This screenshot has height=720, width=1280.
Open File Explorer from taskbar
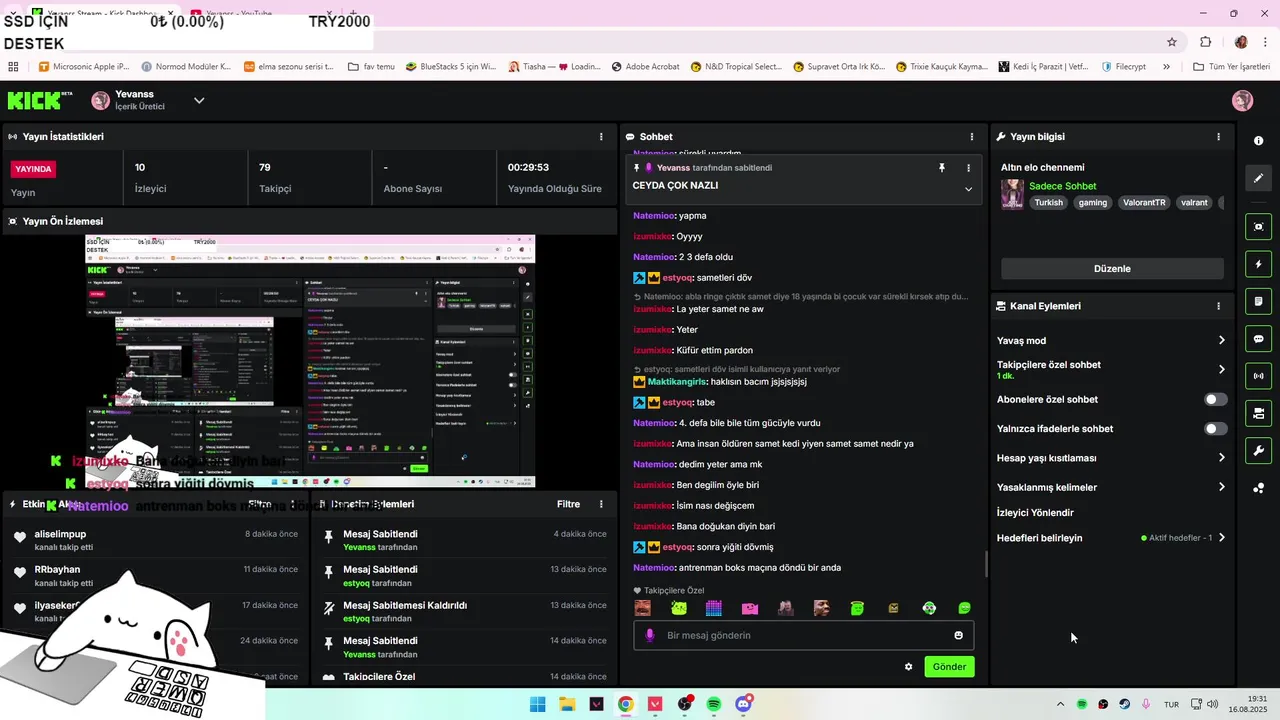click(567, 704)
